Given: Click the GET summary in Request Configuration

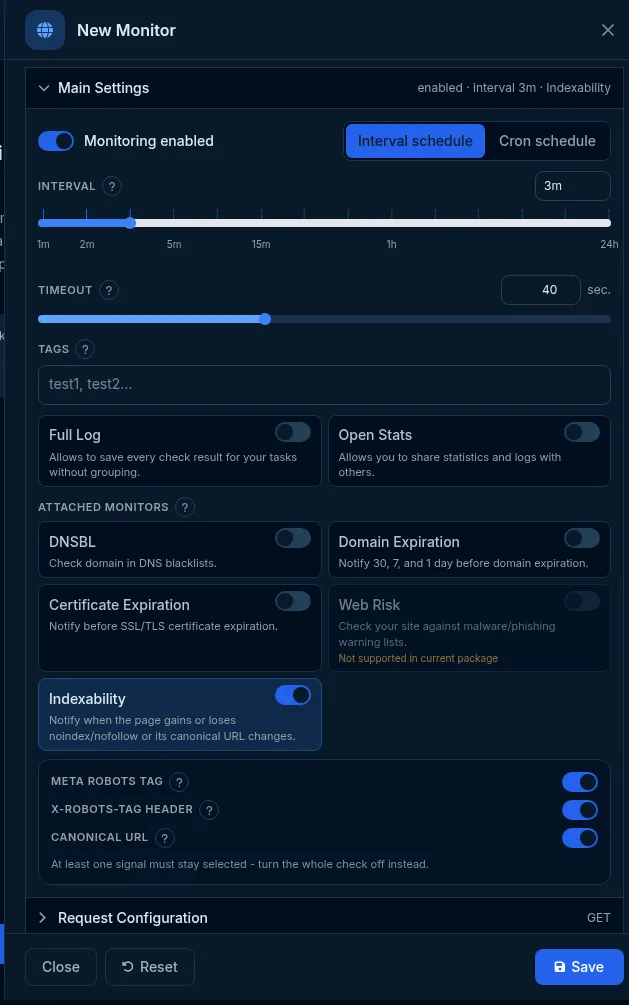Looking at the screenshot, I should click(x=599, y=918).
